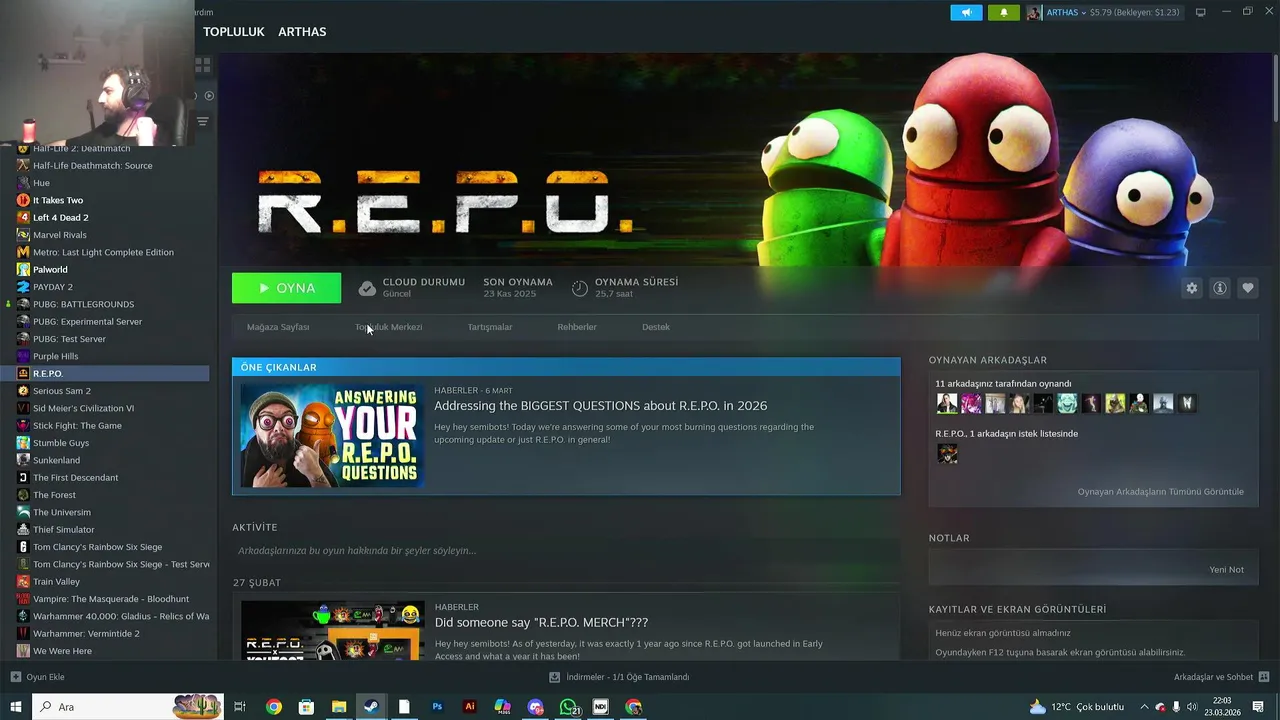Open Google Chrome from taskbar
Viewport: 1280px width, 720px height.
273,707
